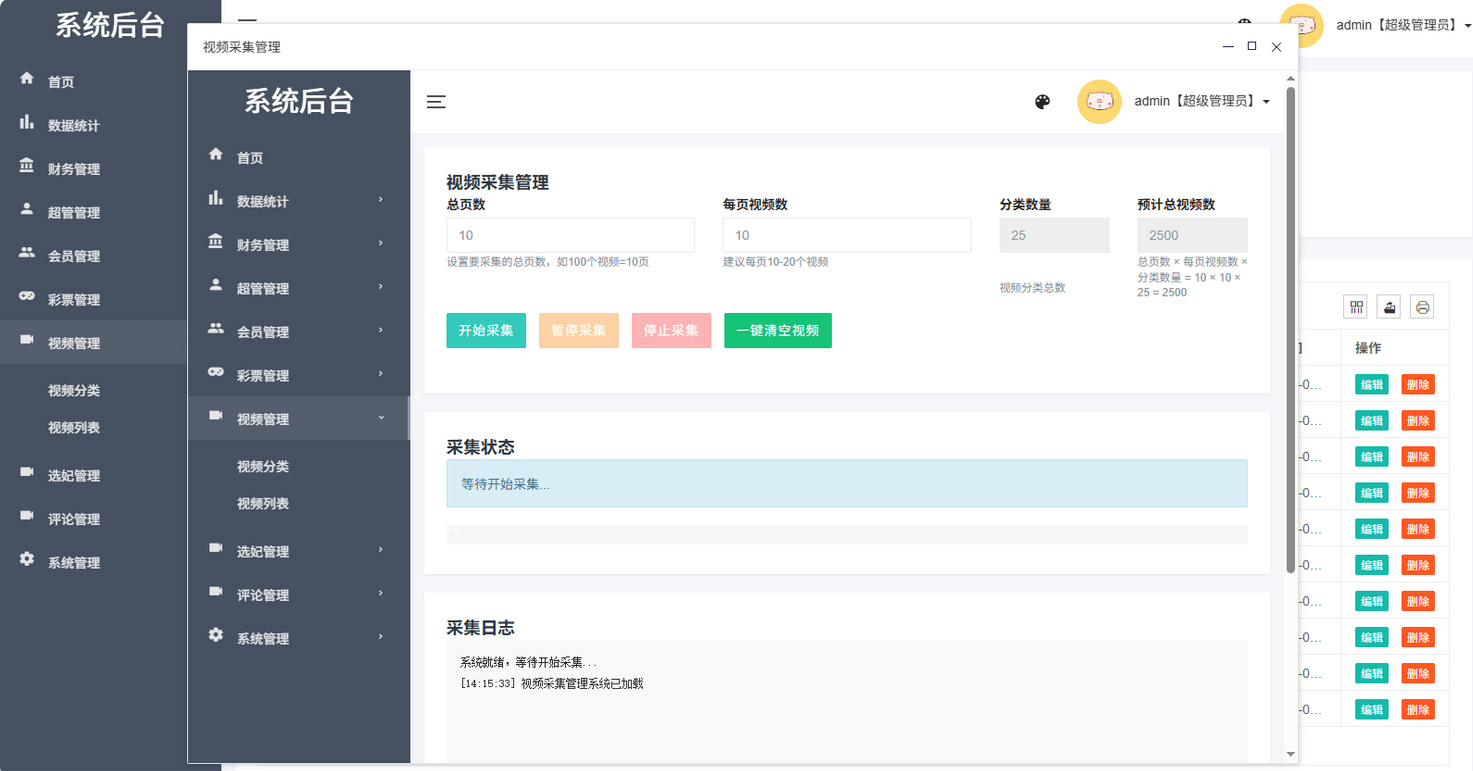Open the admin dropdown in popup header

pyautogui.click(x=1202, y=102)
